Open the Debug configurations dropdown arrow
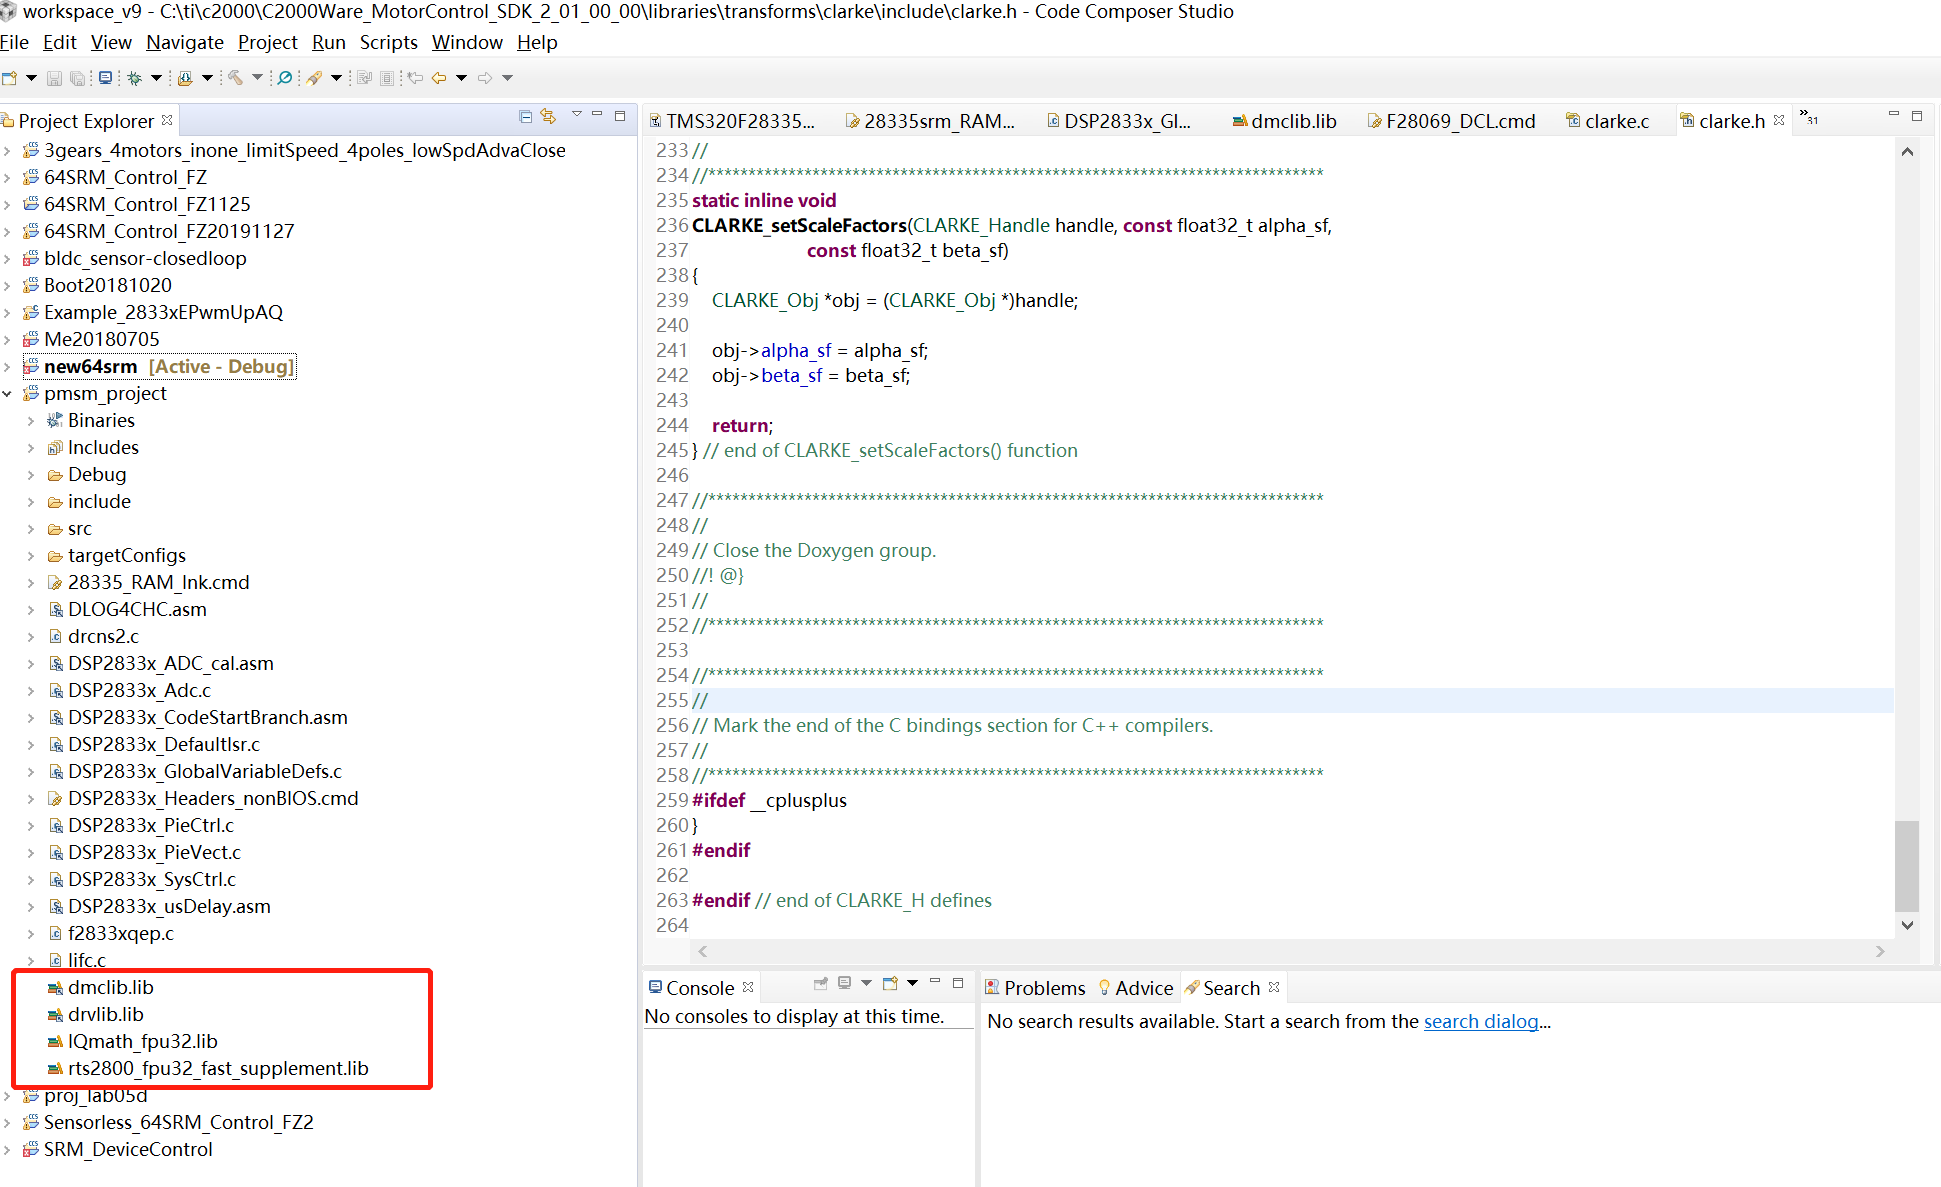Image resolution: width=1941 pixels, height=1187 pixels. coord(156,78)
